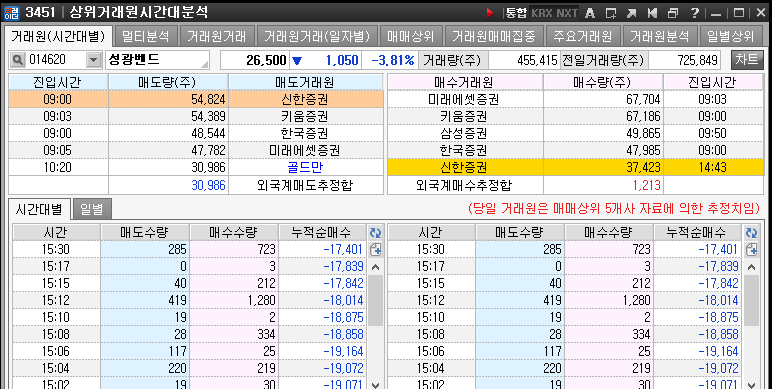The height and width of the screenshot is (389, 772).
Task: Click left table scrollbar up arrow
Action: pyautogui.click(x=376, y=267)
